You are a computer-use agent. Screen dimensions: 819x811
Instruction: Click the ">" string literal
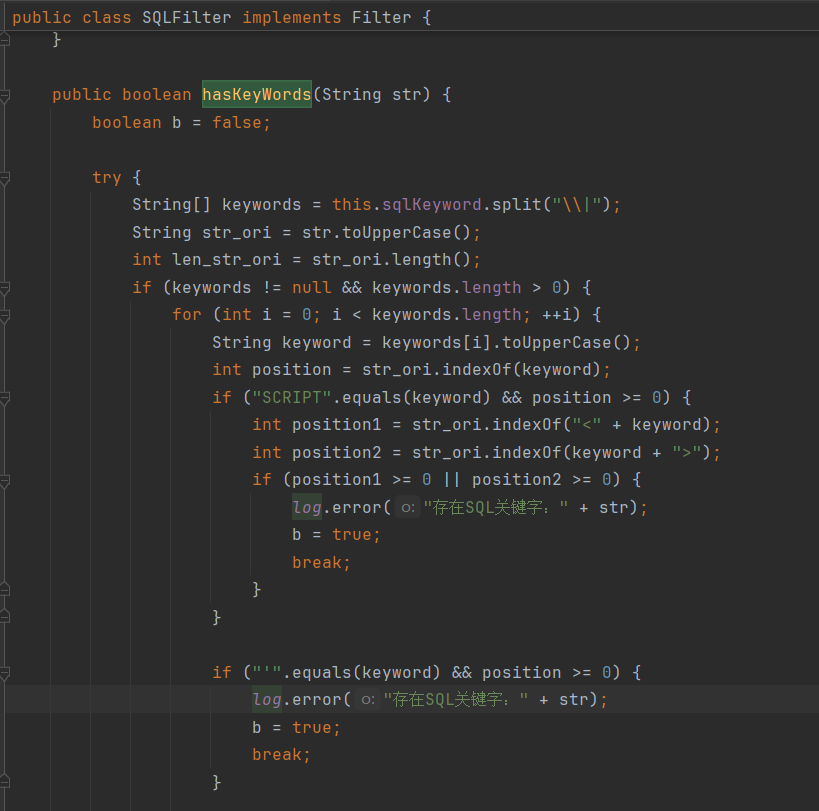tap(686, 452)
